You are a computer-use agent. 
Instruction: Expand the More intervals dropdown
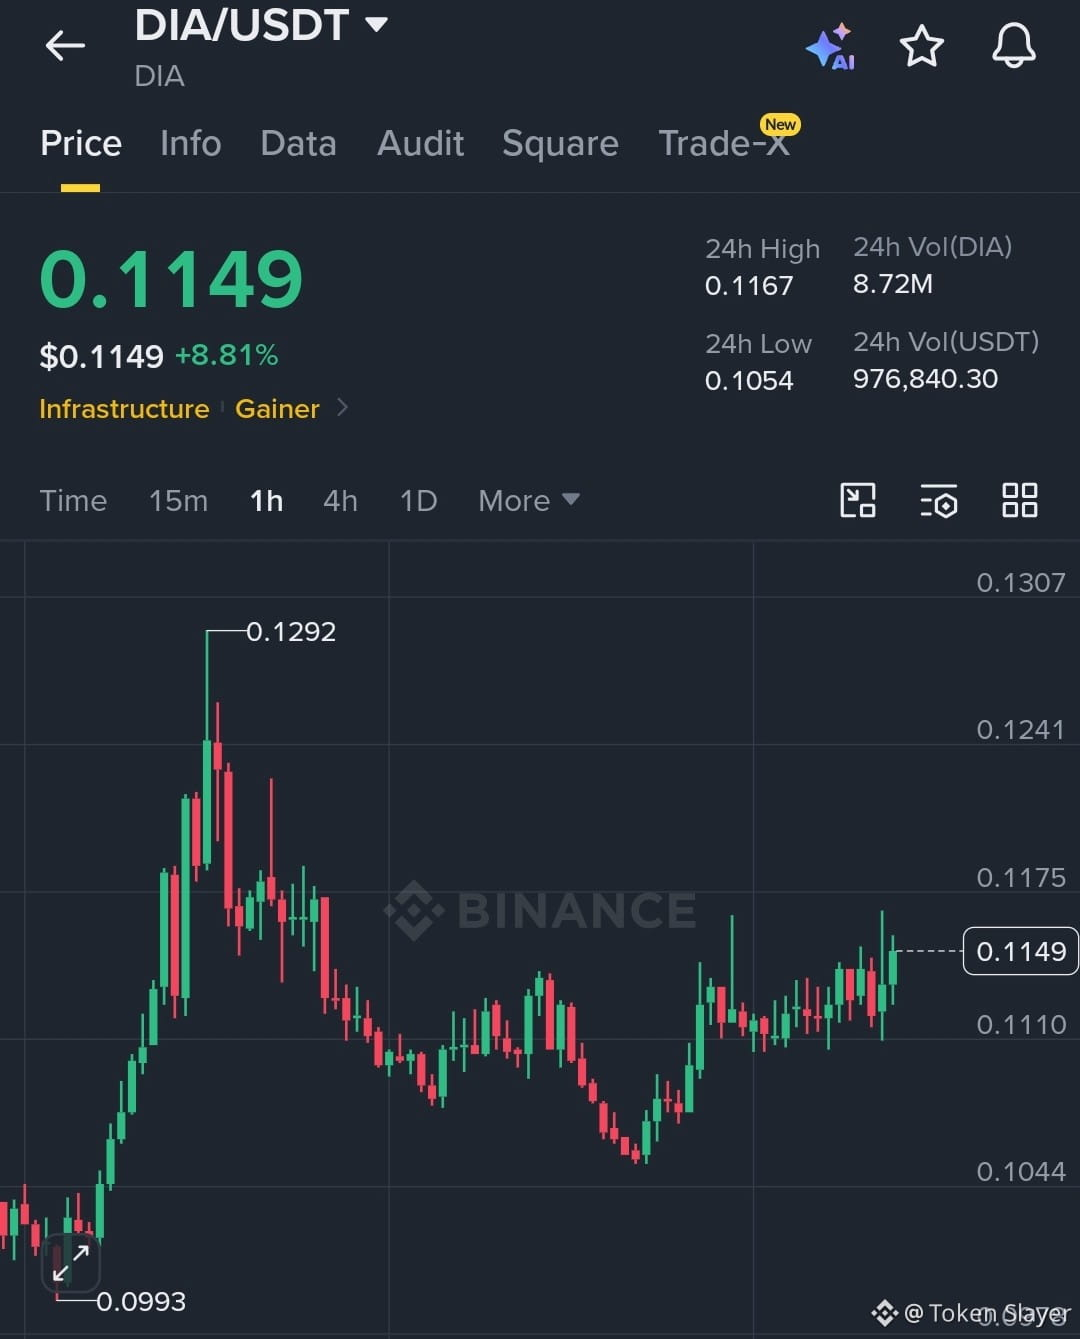[x=528, y=500]
